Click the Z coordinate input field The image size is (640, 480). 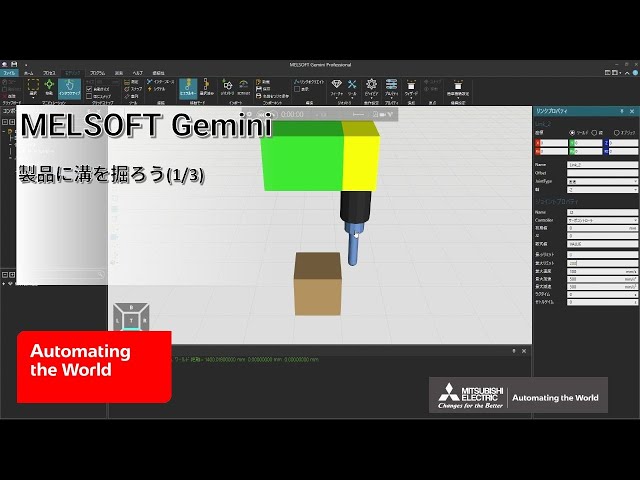pos(623,143)
